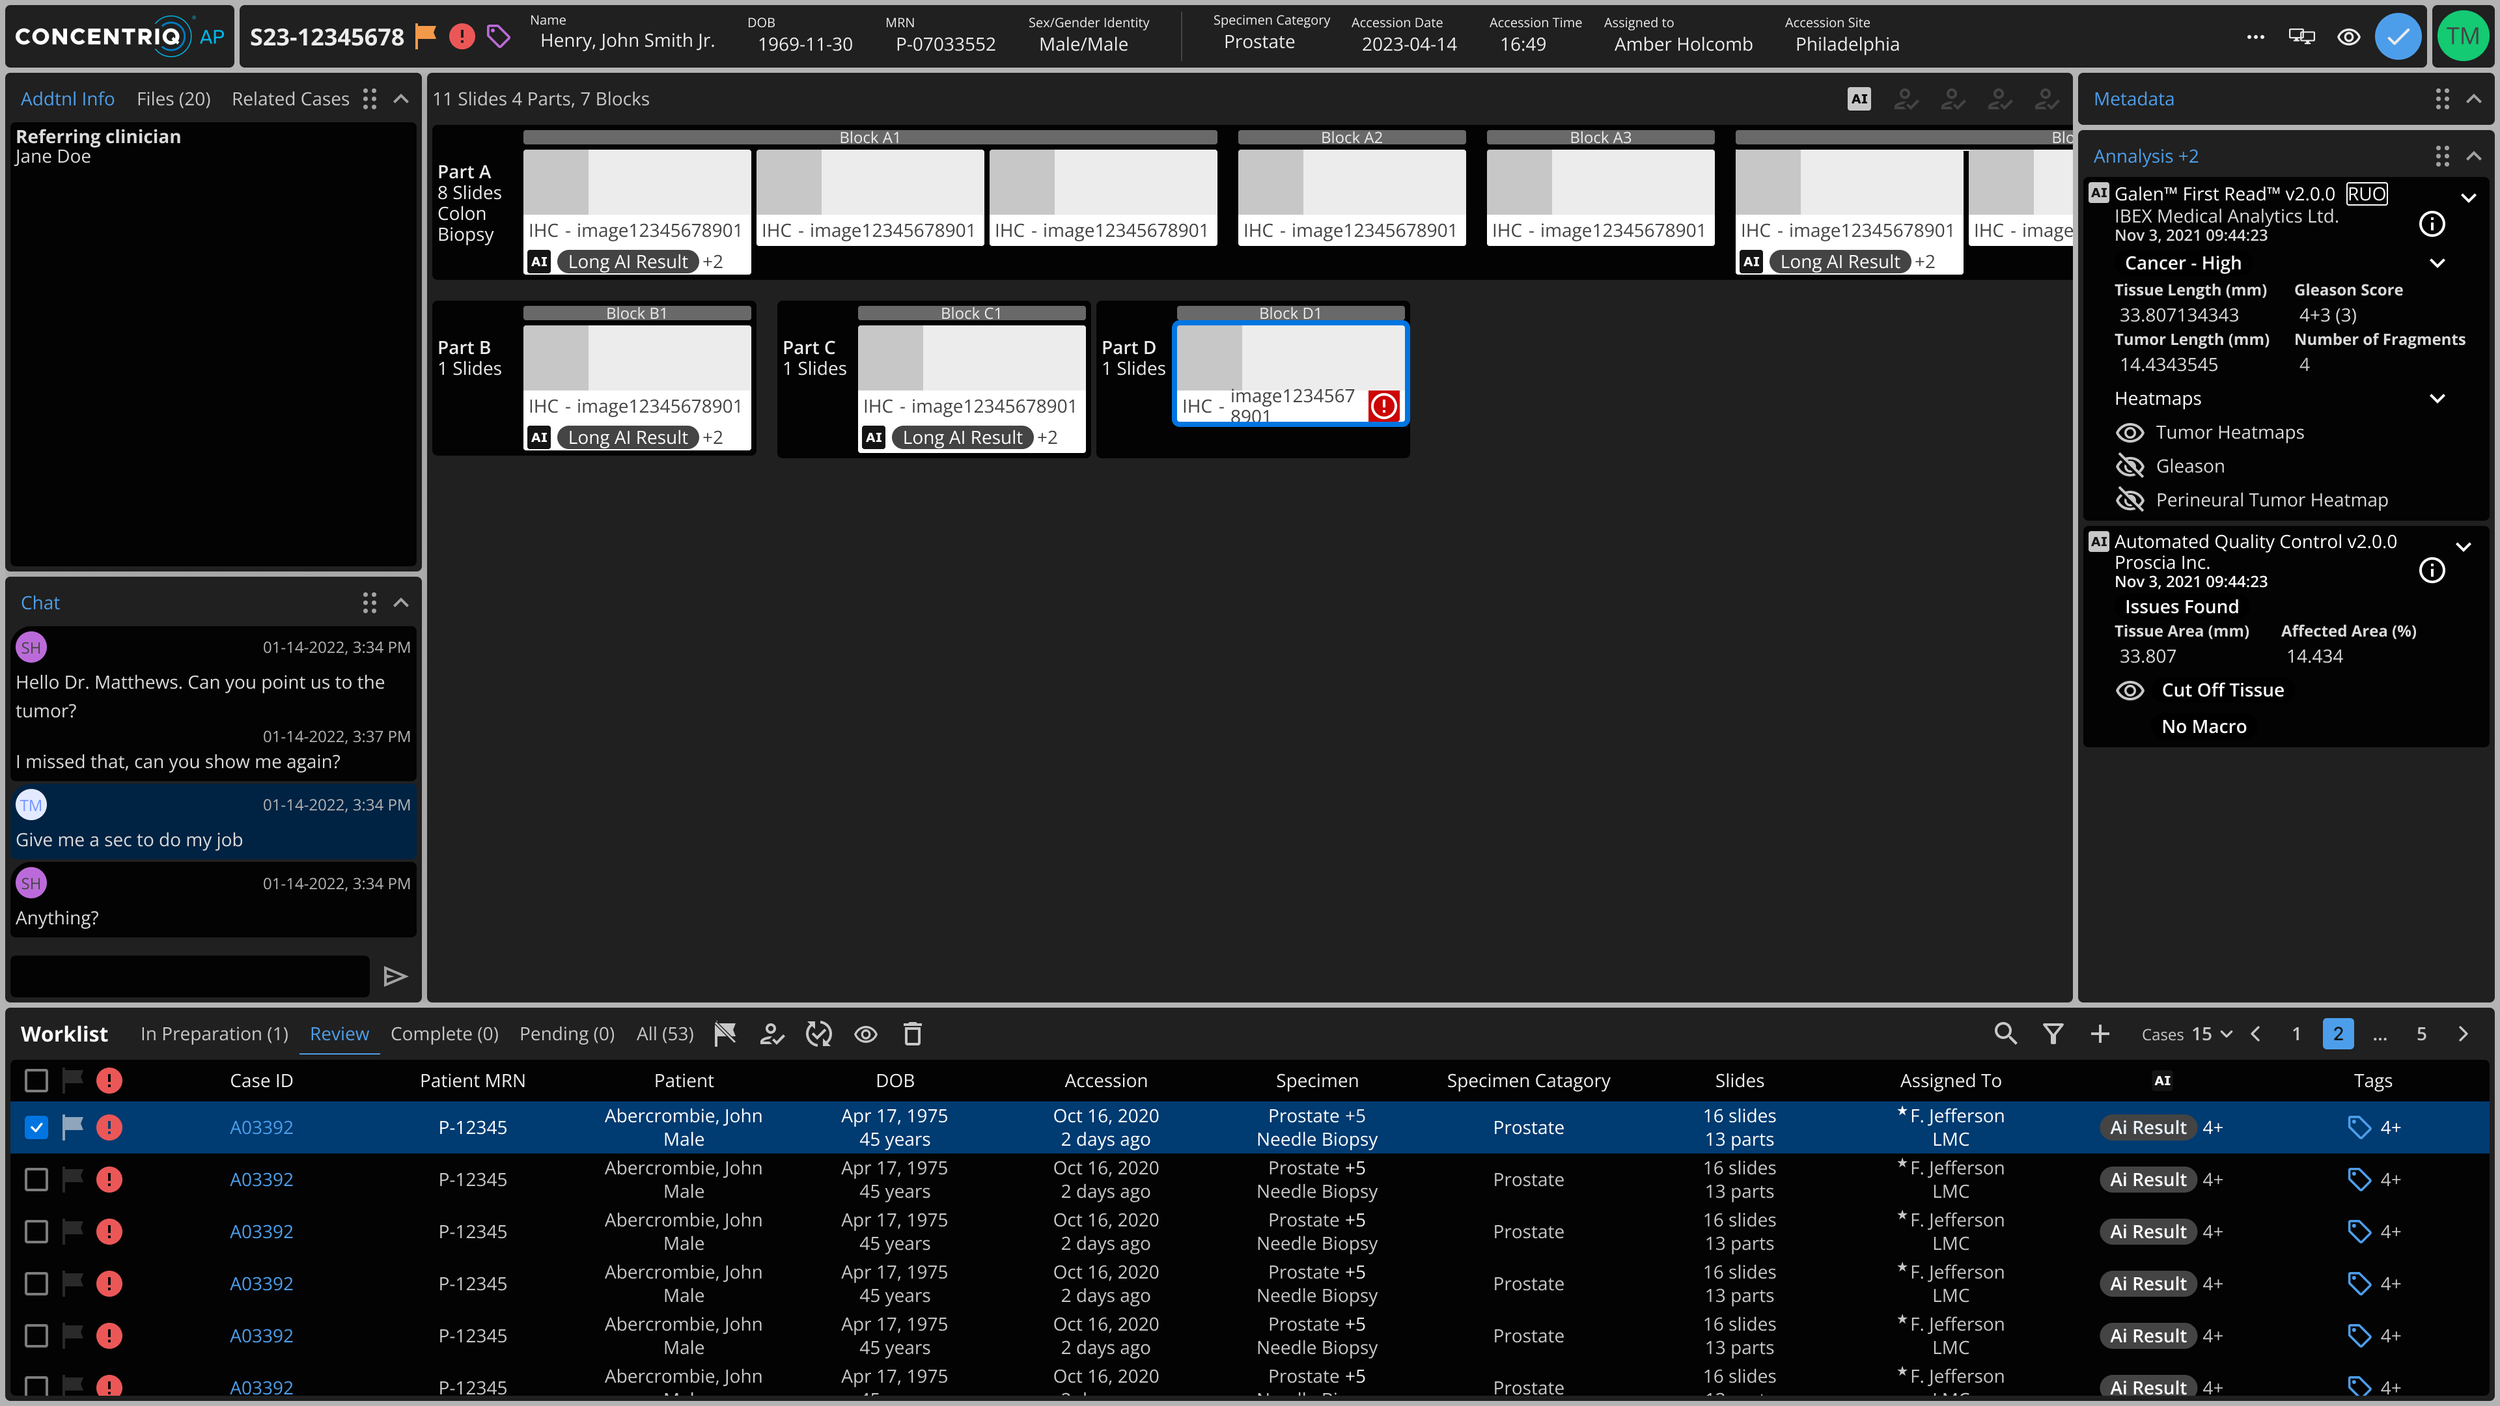This screenshot has width=2500, height=1406.
Task: Open the worklist filter funnel icon
Action: click(x=2053, y=1033)
